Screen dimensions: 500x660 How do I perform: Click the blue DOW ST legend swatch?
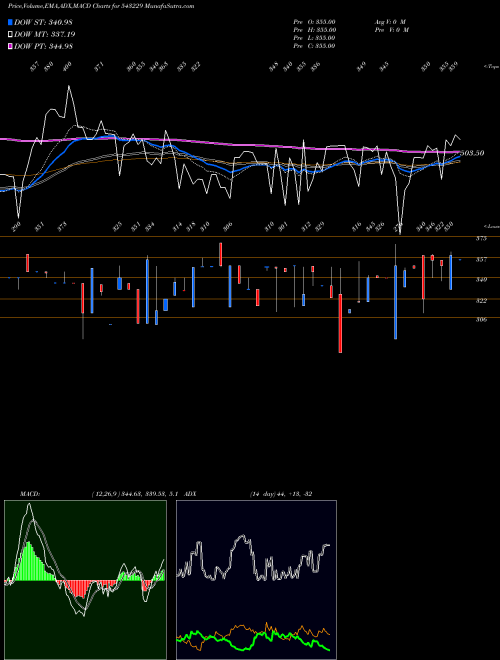(x=11, y=22)
